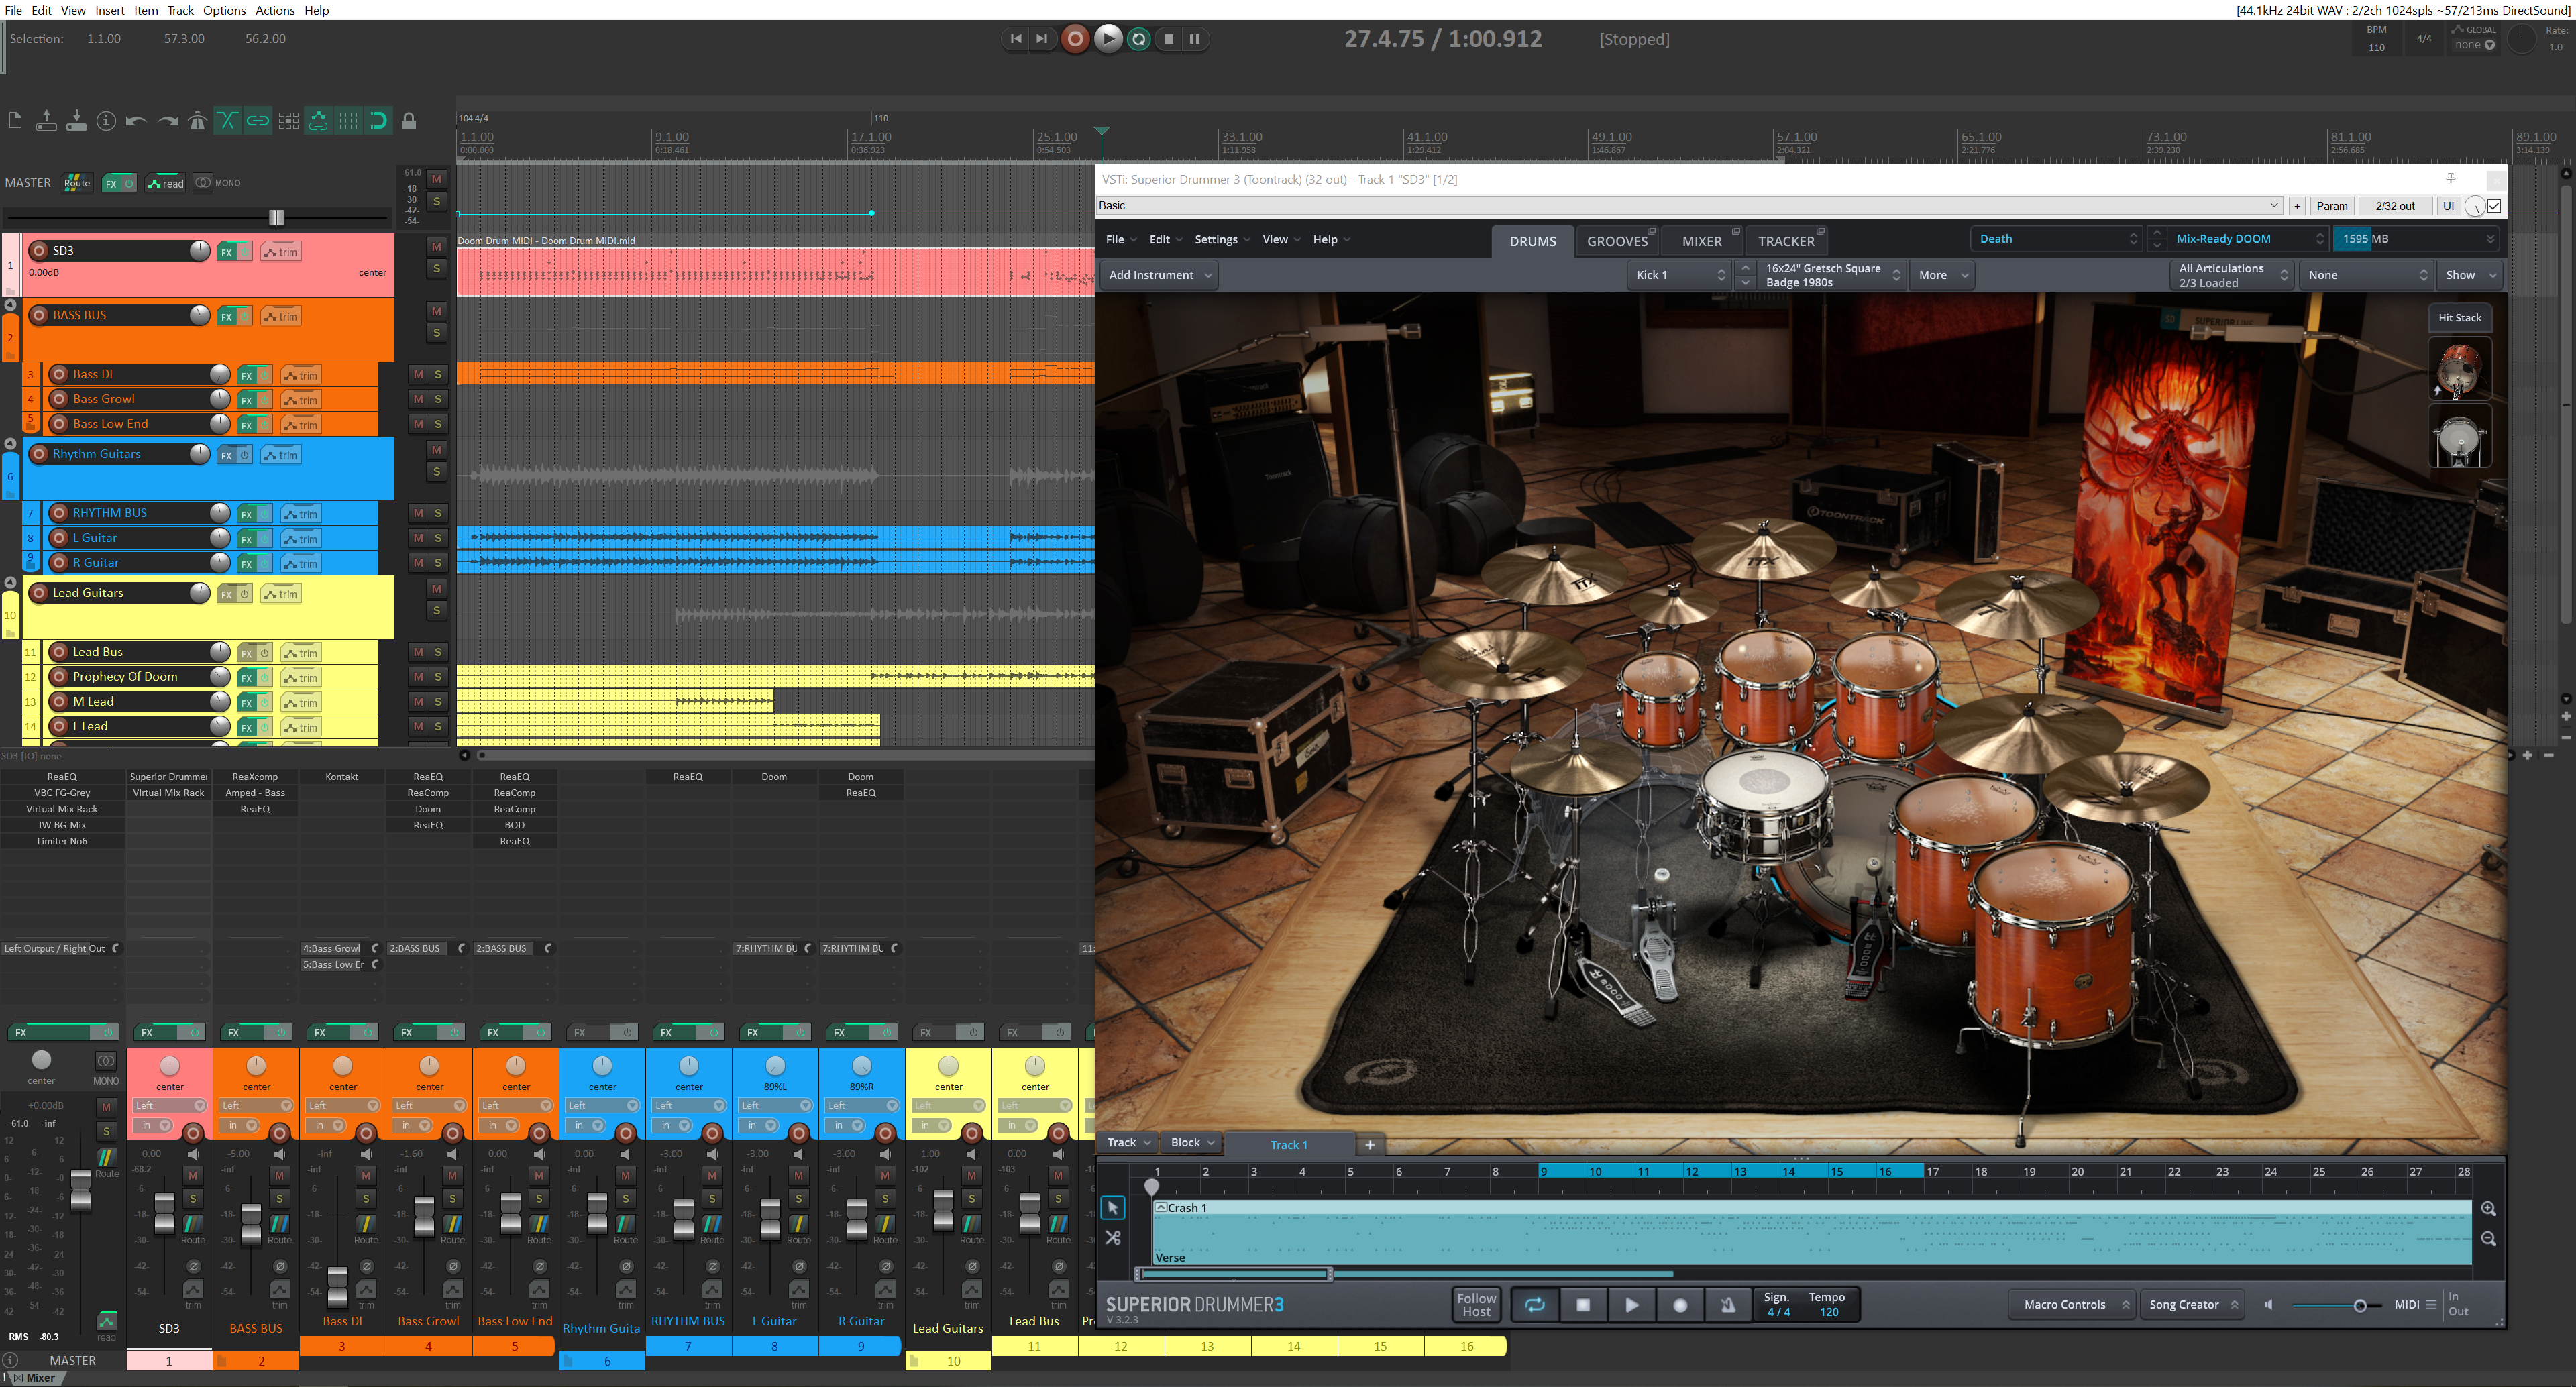
Task: Select the scissors cut tool in Superior Drummer
Action: [1112, 1238]
